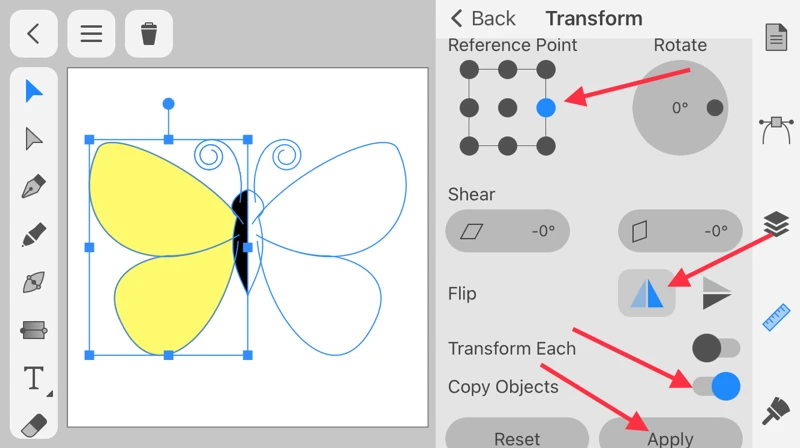Open the ruler measurement panel
Viewport: 800px width, 448px height.
point(777,317)
